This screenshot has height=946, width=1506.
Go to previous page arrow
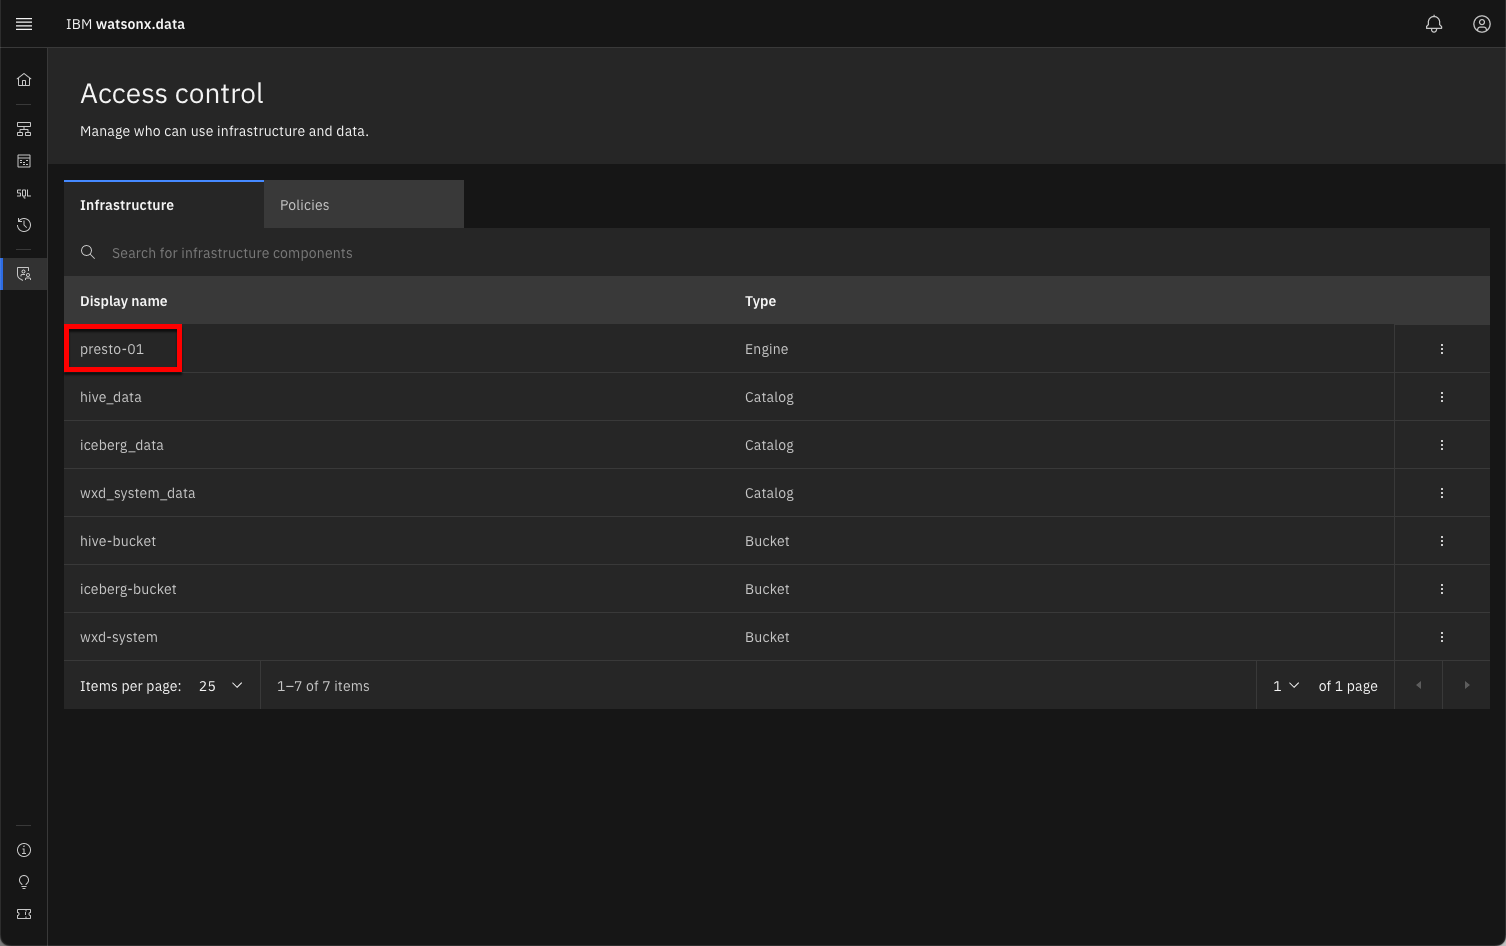[x=1418, y=685]
